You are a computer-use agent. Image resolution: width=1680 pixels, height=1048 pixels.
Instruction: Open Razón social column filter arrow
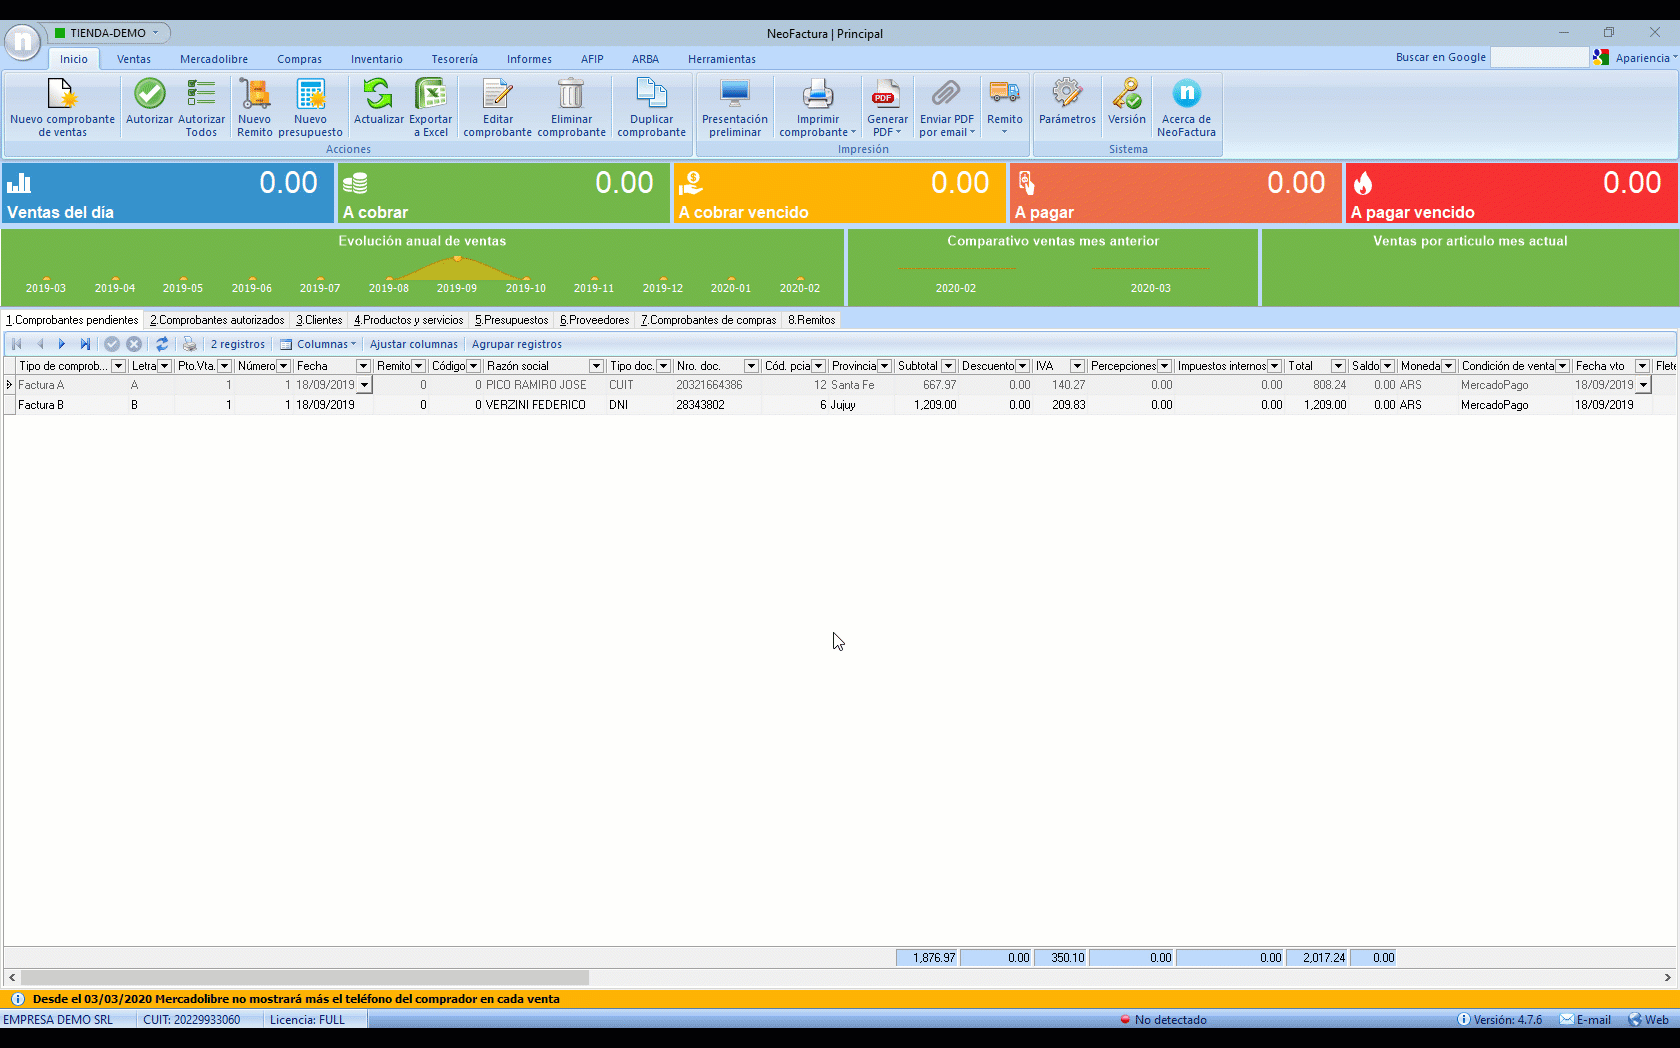[x=596, y=366]
